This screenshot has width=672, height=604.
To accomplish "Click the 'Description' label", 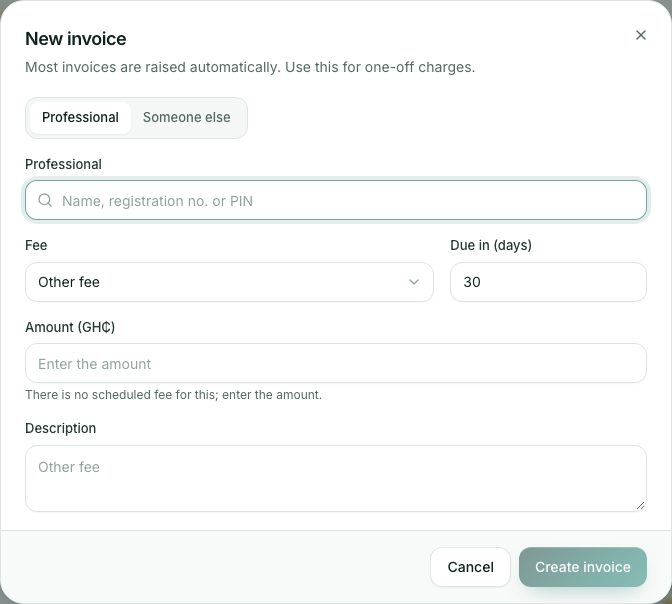I will pos(60,428).
